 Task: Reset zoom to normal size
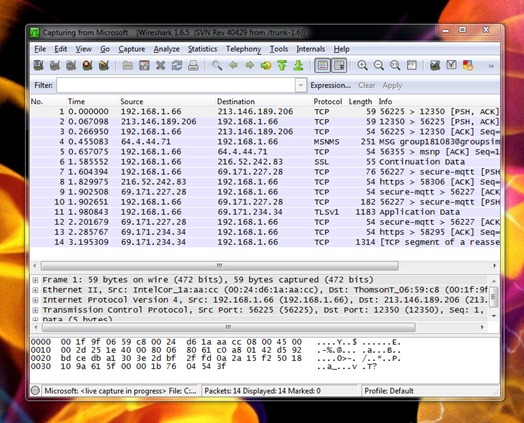point(395,65)
